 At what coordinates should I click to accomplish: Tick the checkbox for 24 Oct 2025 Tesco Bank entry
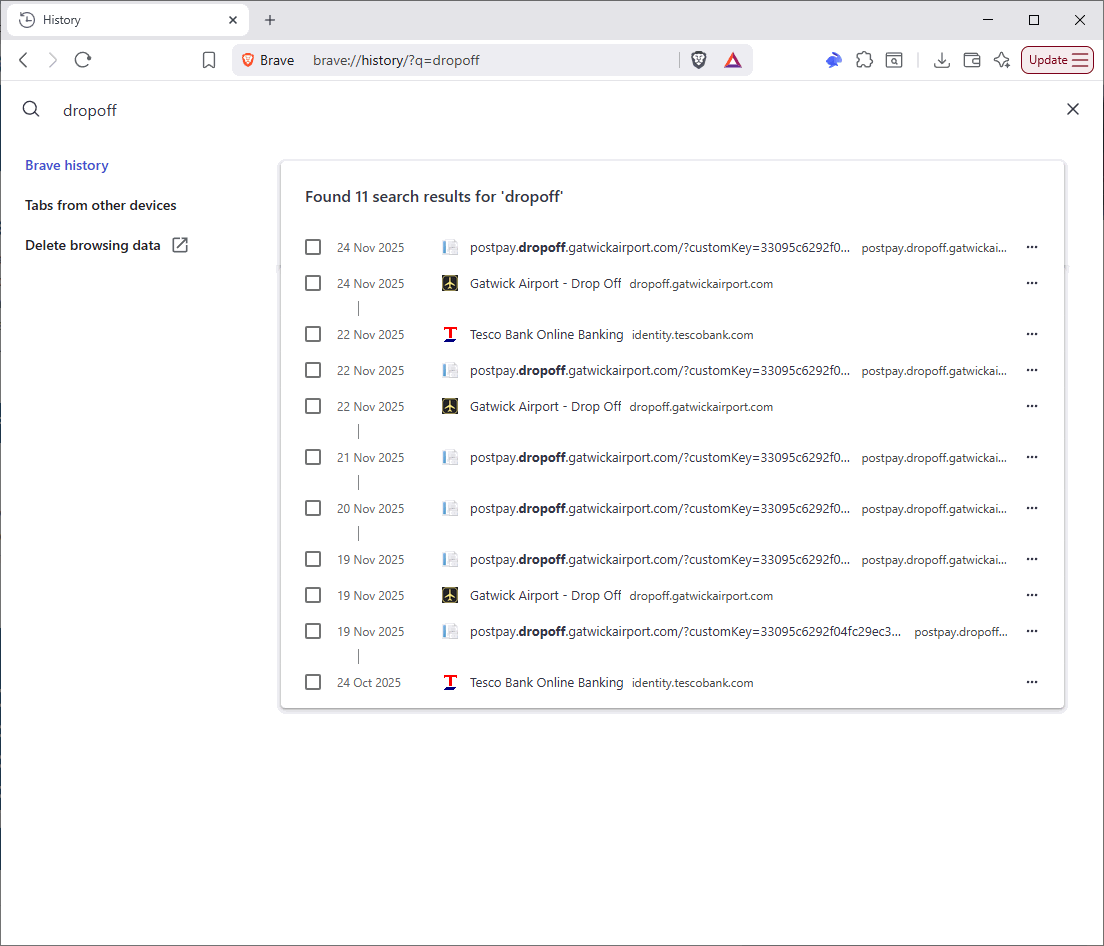313,682
